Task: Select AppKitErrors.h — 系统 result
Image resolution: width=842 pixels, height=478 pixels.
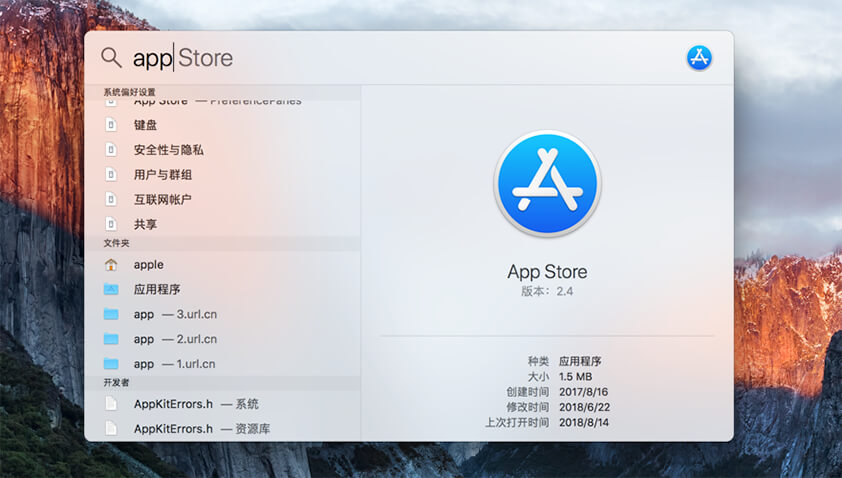Action: tap(222, 403)
